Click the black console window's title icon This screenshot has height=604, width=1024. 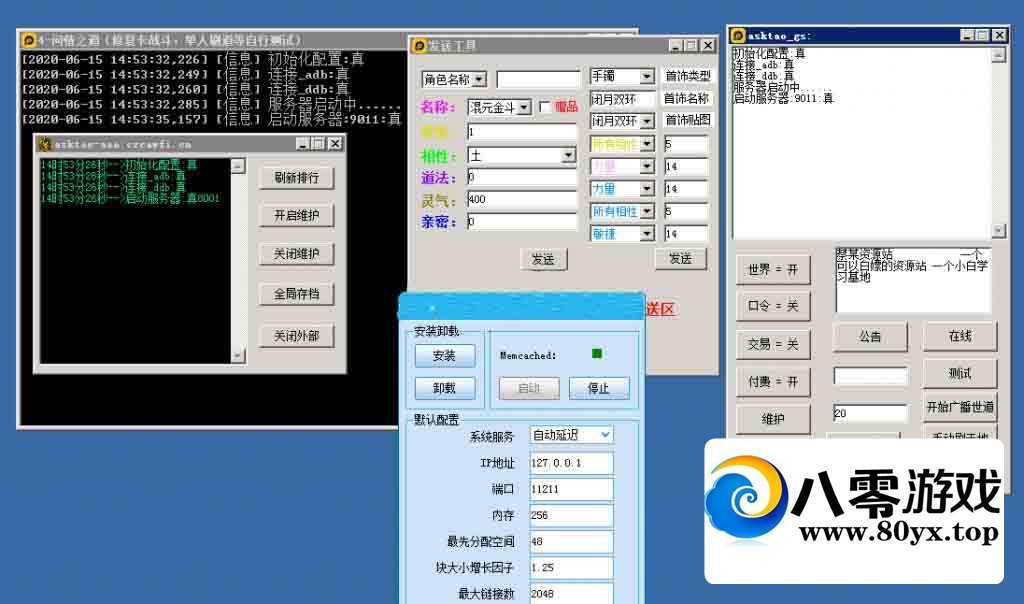point(29,40)
